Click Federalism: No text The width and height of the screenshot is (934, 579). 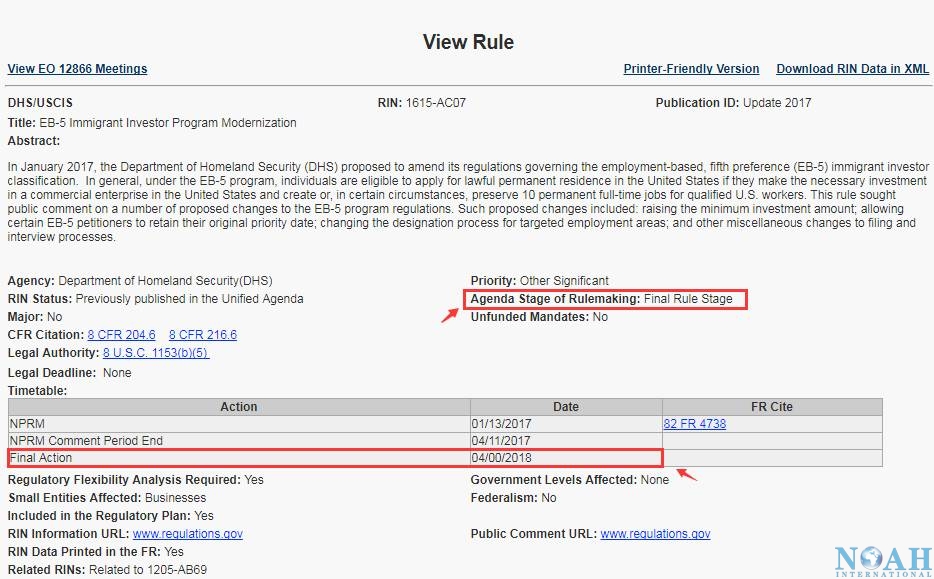(513, 498)
